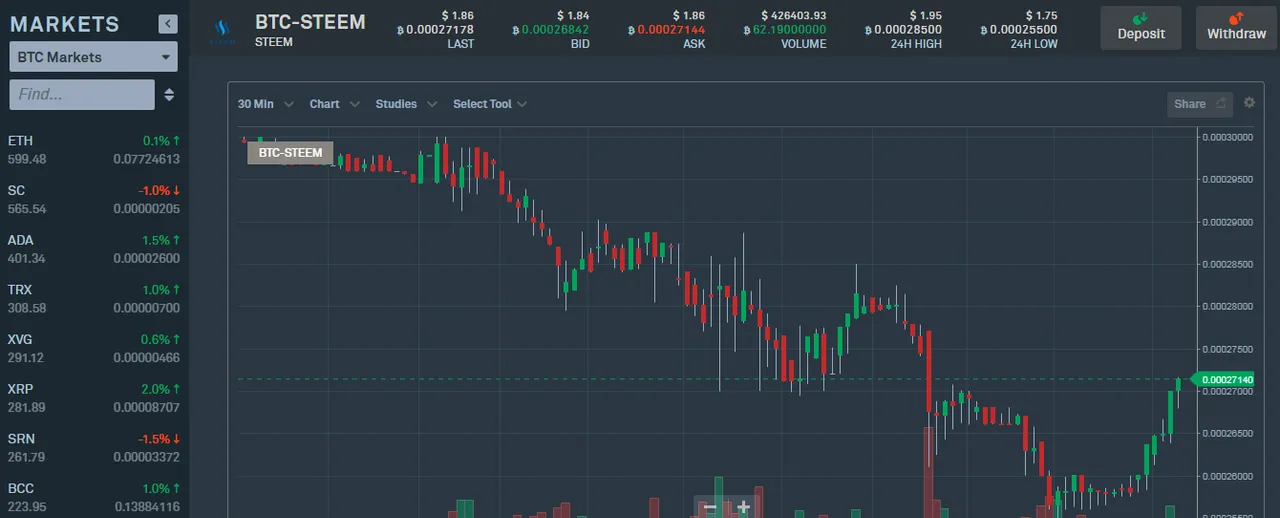Click the Deposit button
1280x518 pixels.
1141,28
